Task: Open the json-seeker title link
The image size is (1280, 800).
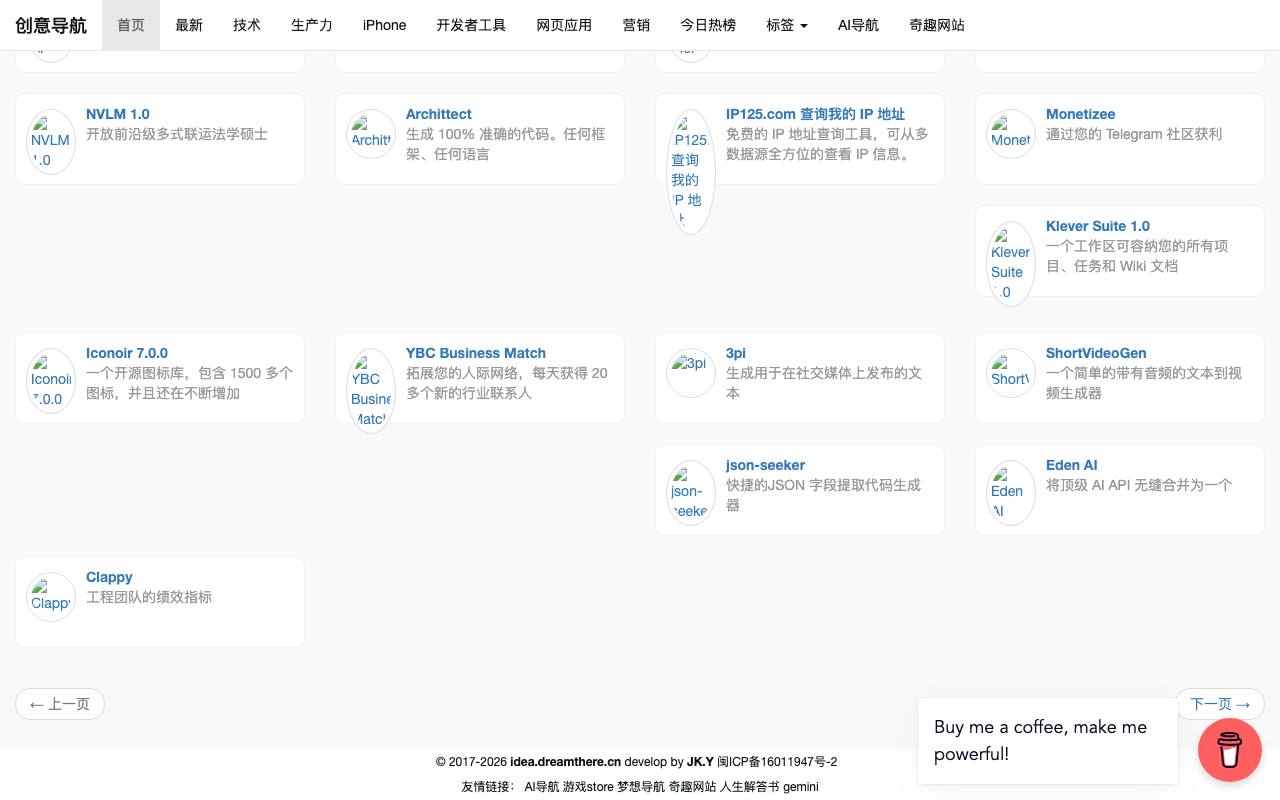Action: [765, 465]
